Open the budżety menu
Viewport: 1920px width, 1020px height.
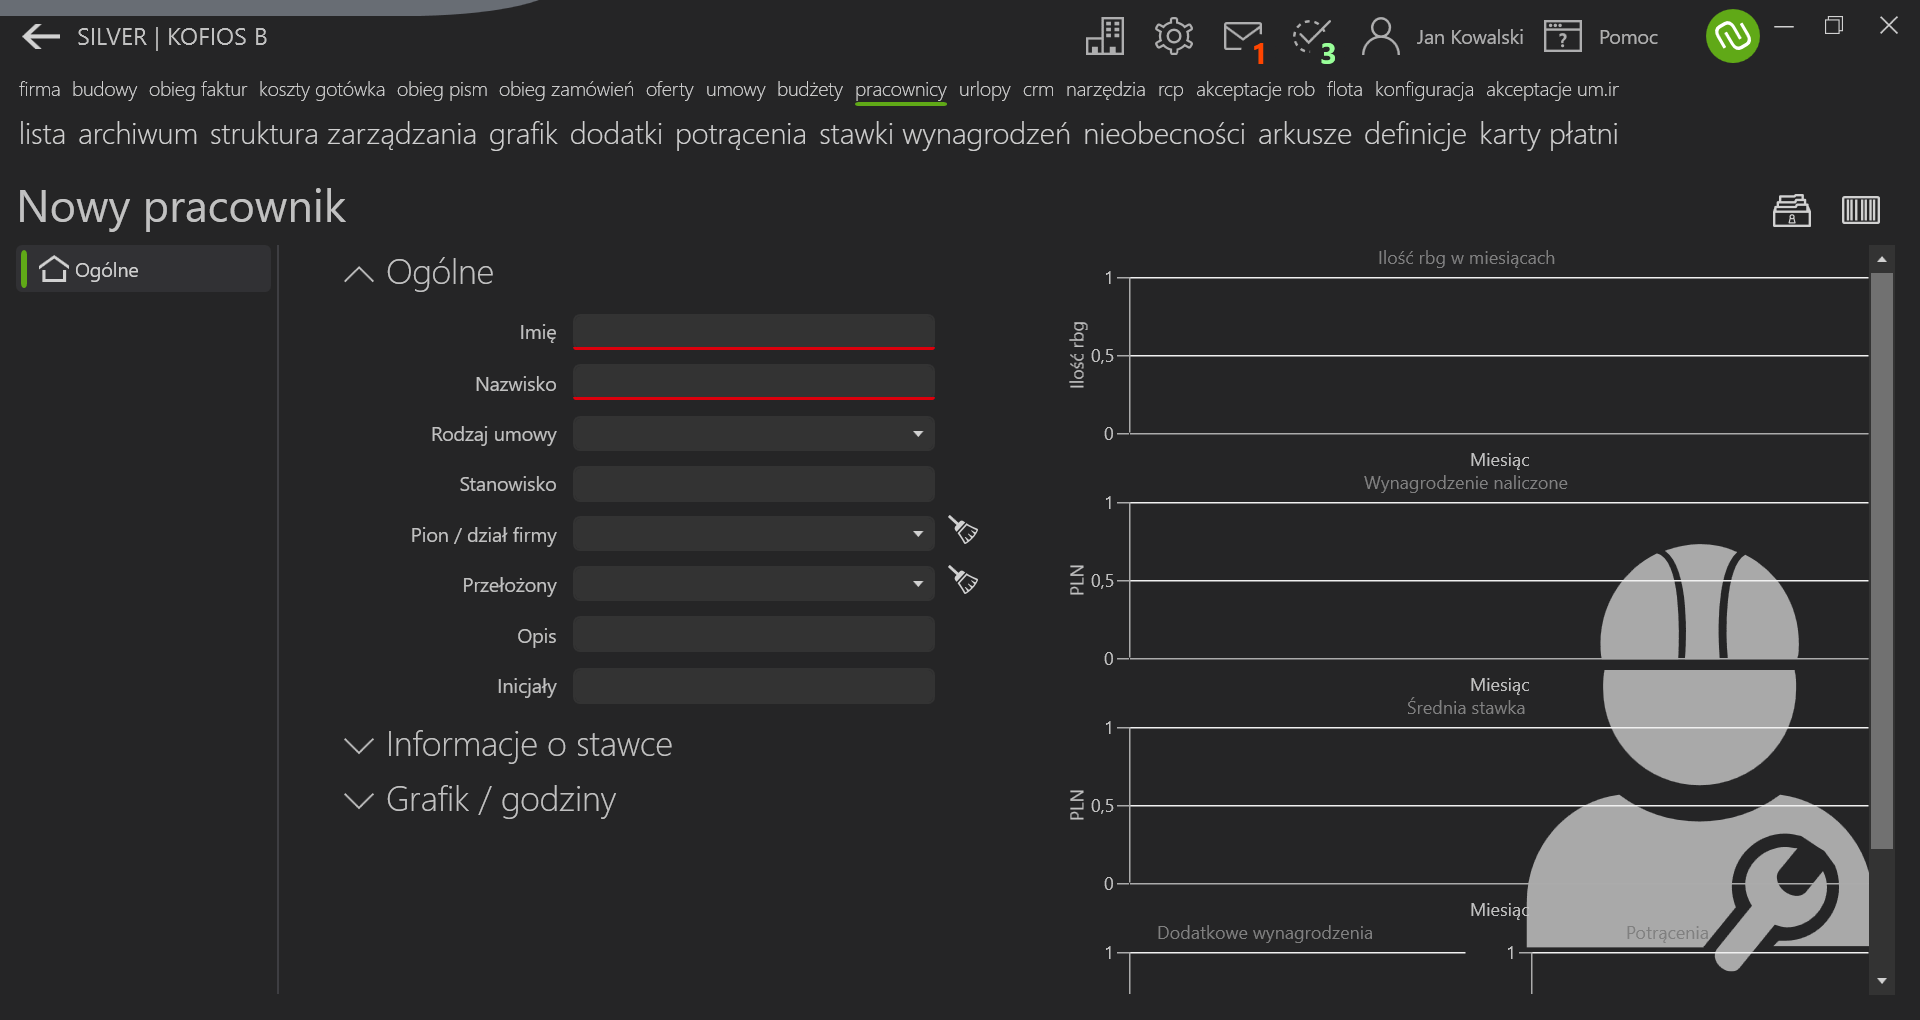pyautogui.click(x=810, y=90)
